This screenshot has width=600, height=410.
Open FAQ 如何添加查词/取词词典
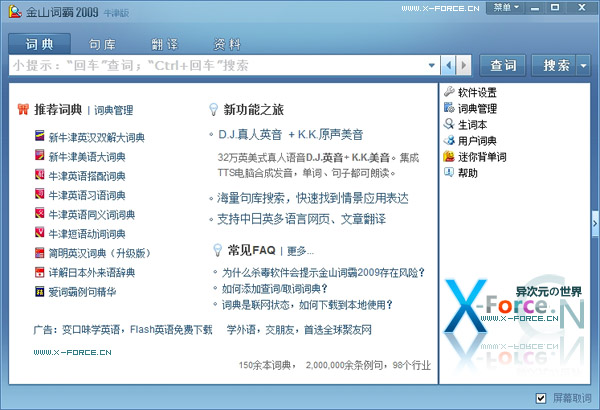click(275, 288)
